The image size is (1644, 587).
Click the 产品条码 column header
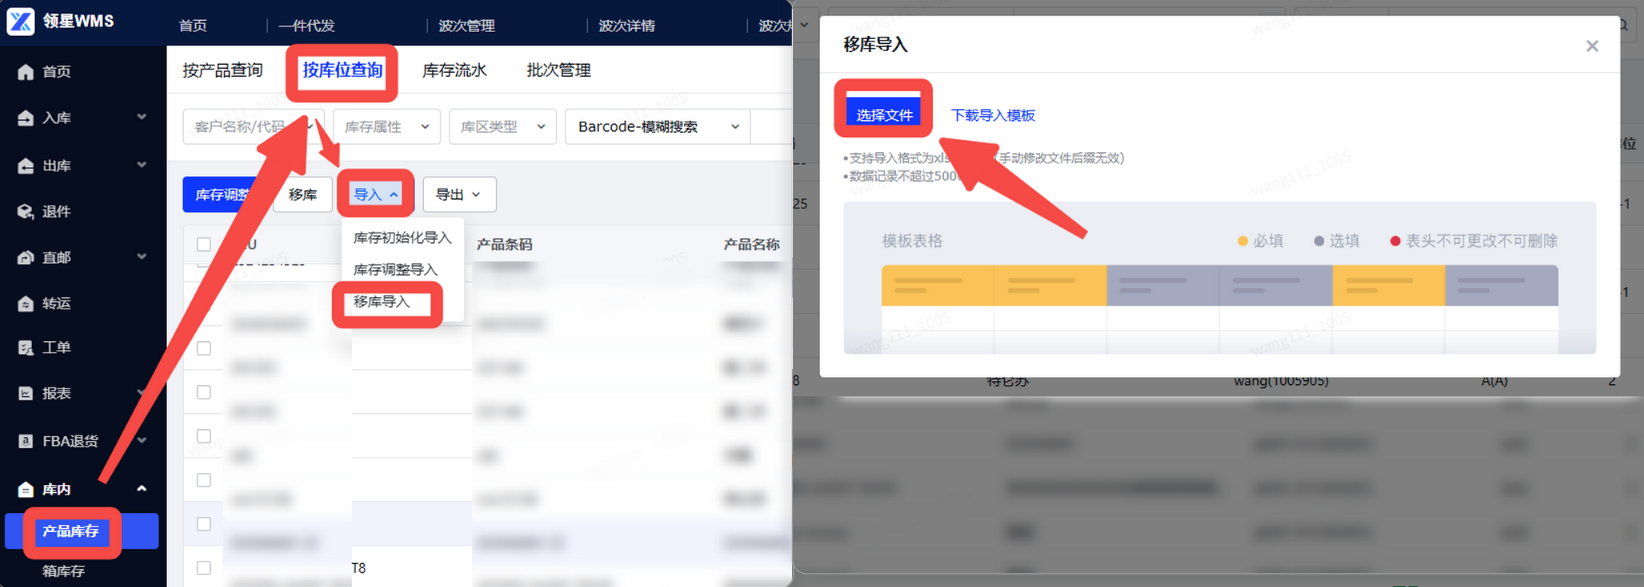[504, 245]
